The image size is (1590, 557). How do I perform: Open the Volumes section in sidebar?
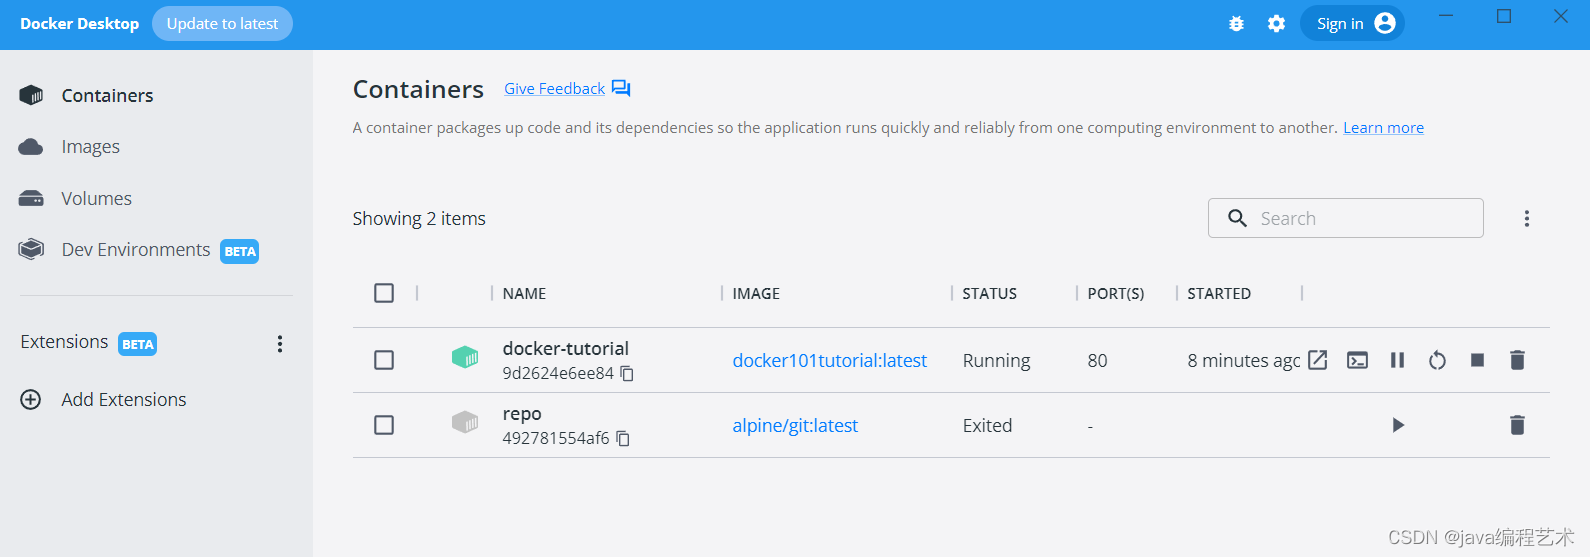coord(96,199)
